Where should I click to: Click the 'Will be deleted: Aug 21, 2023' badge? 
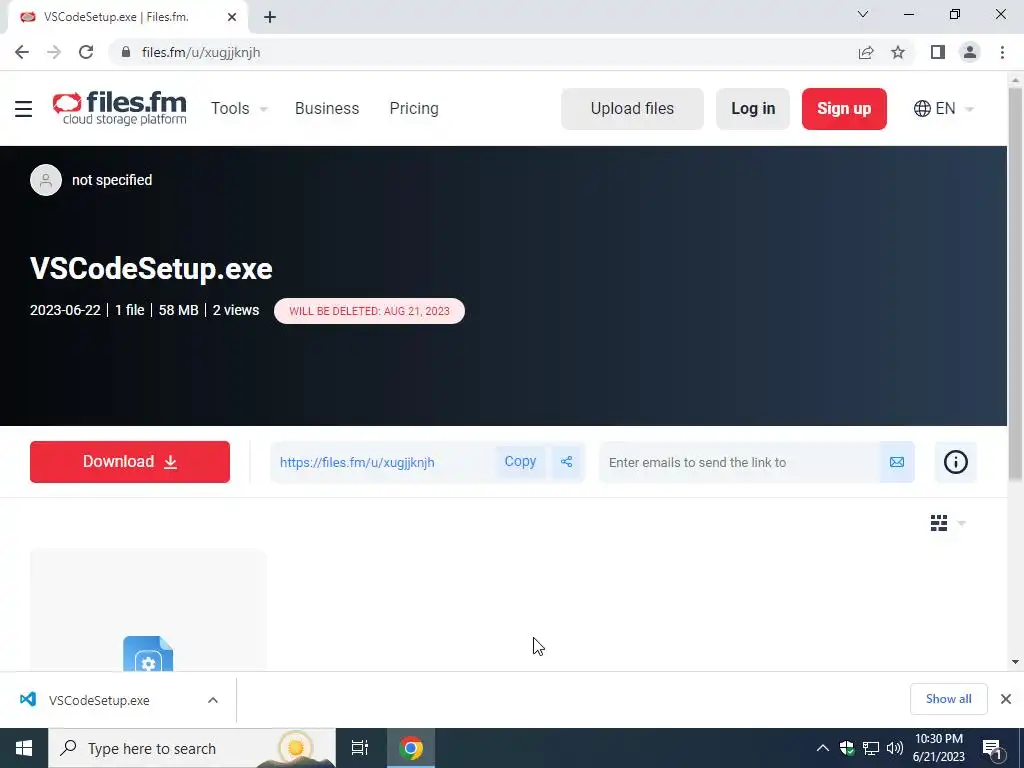369,311
